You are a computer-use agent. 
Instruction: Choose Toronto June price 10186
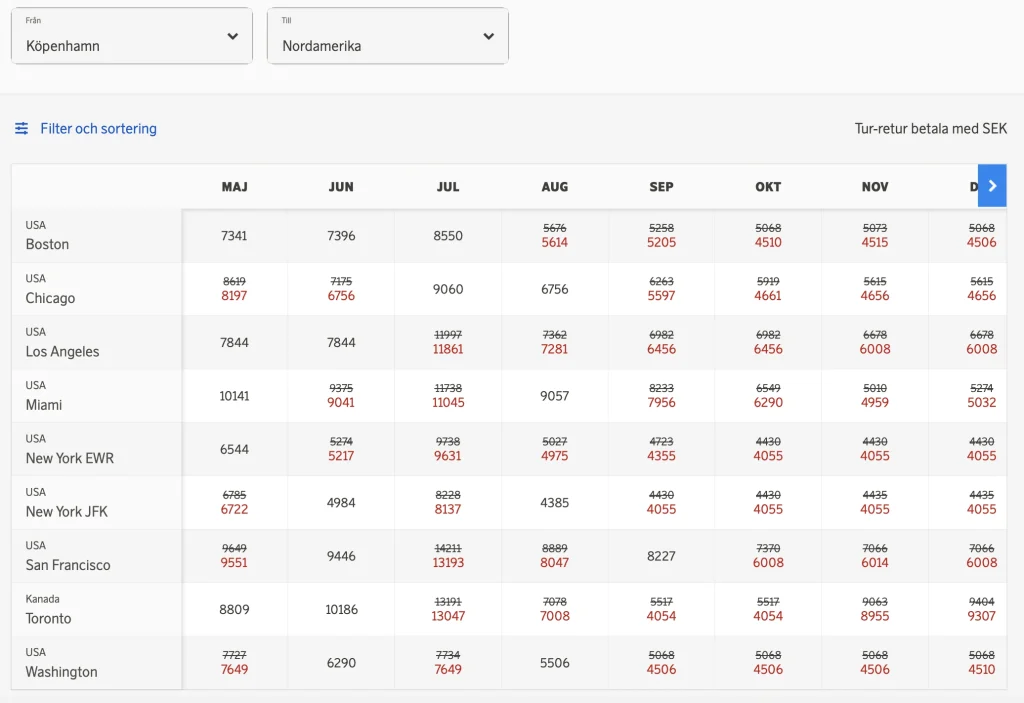[x=341, y=610]
